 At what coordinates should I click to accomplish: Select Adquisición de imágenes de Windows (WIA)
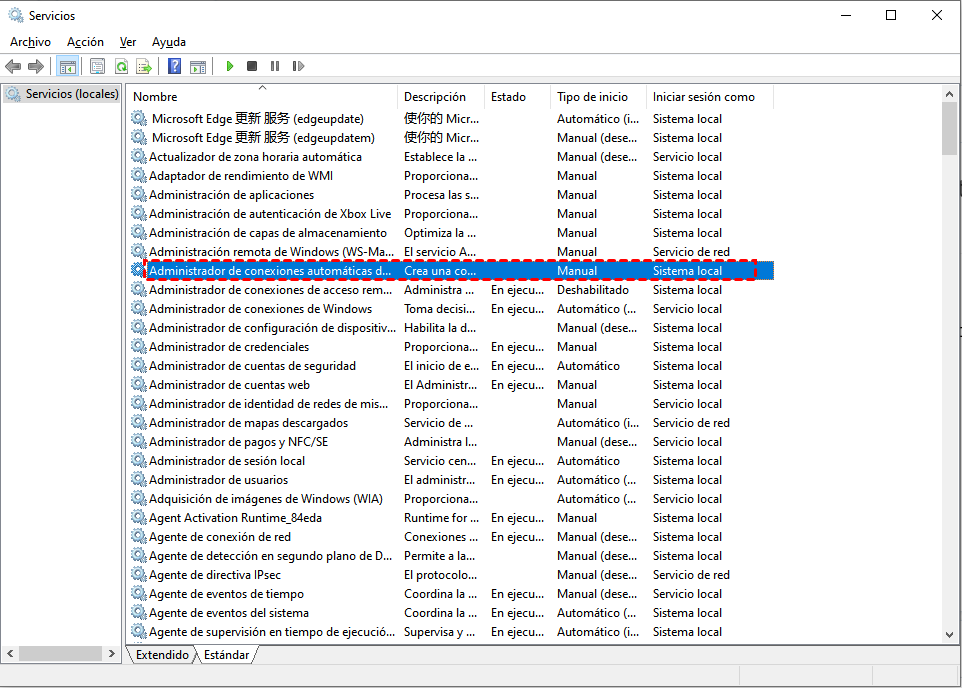coord(452,498)
